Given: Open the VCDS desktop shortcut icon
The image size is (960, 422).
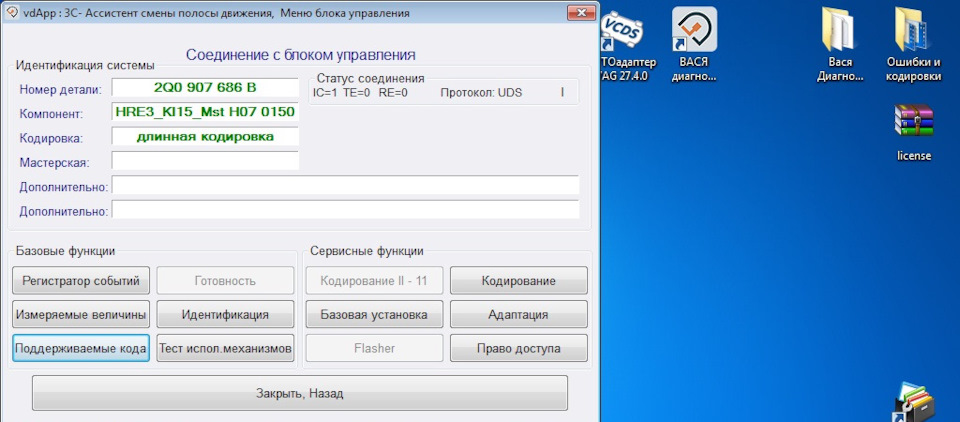Looking at the screenshot, I should (x=621, y=32).
